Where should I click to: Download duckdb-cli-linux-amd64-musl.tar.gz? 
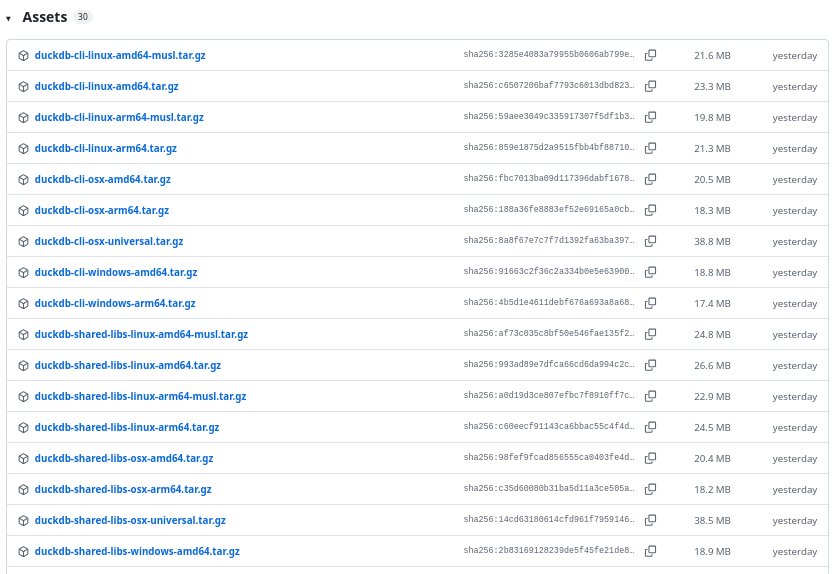[x=120, y=56]
